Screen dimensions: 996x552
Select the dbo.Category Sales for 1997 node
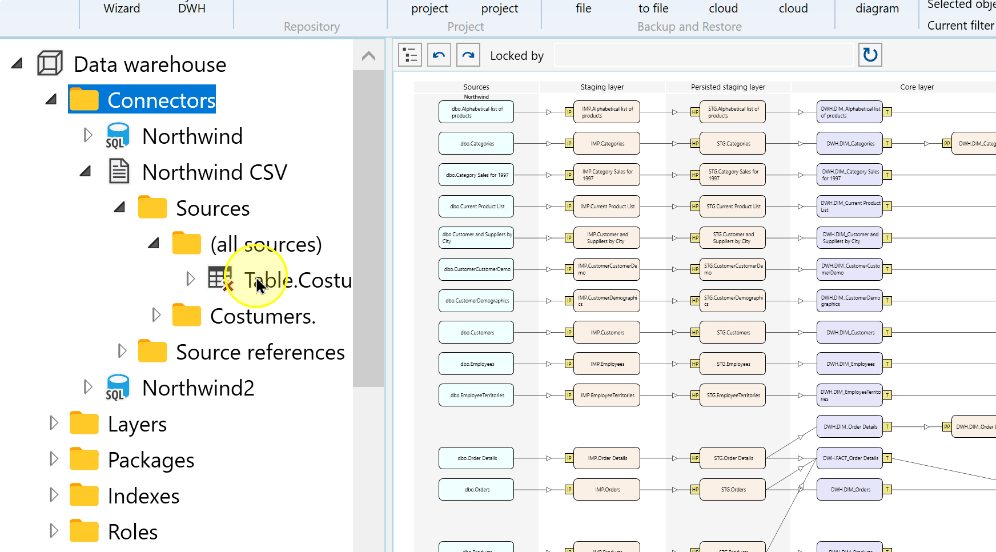point(476,175)
